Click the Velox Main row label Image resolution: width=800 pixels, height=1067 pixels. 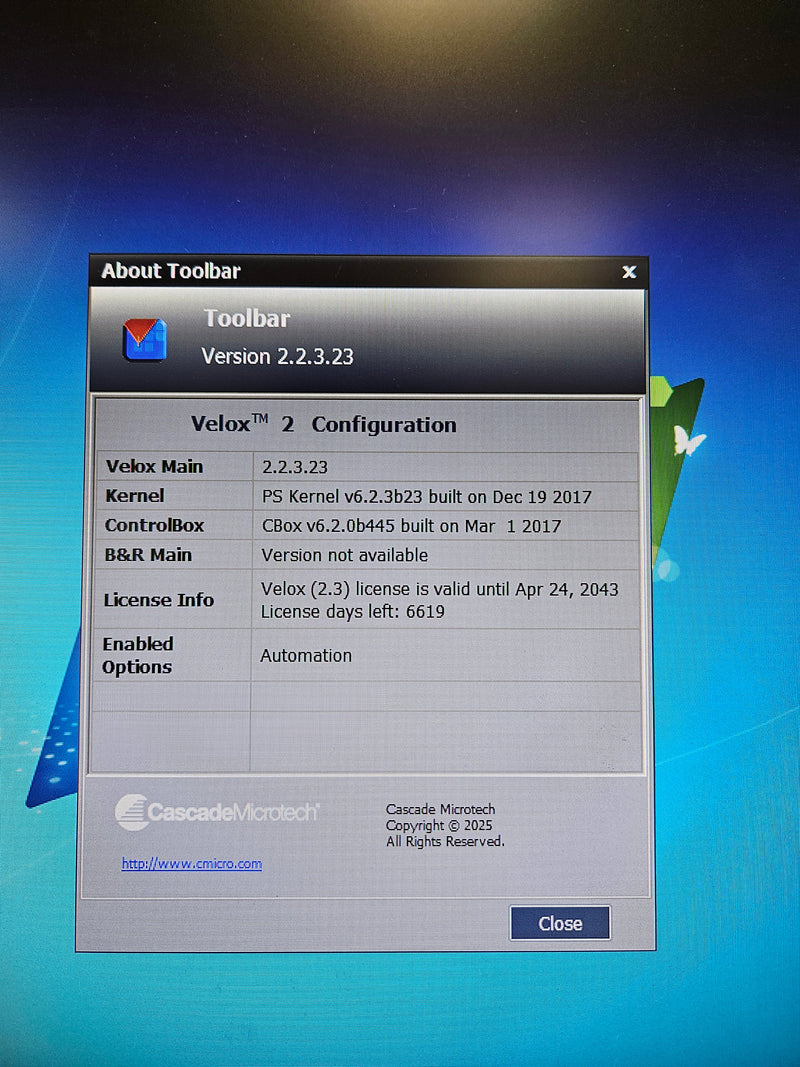(154, 466)
